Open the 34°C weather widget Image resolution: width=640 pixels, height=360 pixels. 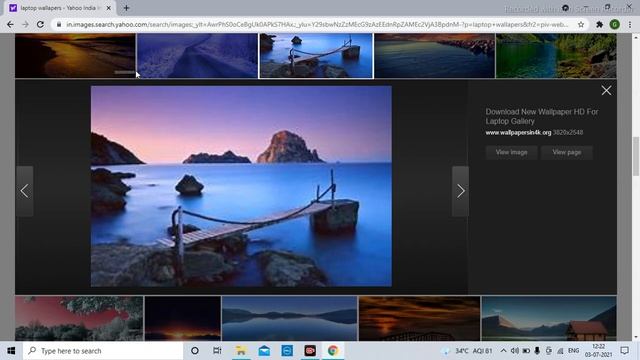(x=467, y=351)
